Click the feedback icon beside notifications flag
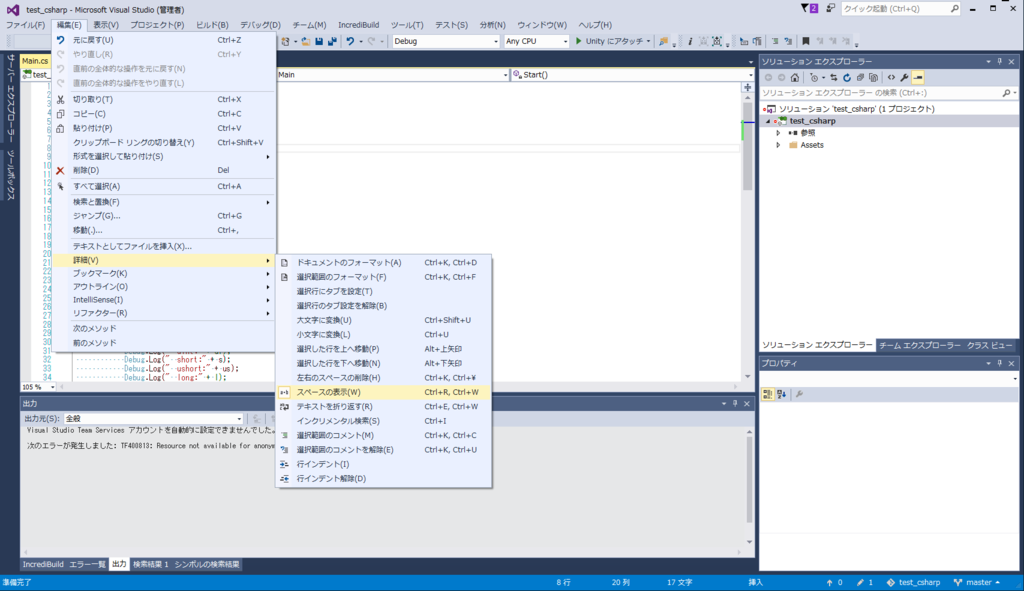This screenshot has height=591, width=1024. [831, 8]
